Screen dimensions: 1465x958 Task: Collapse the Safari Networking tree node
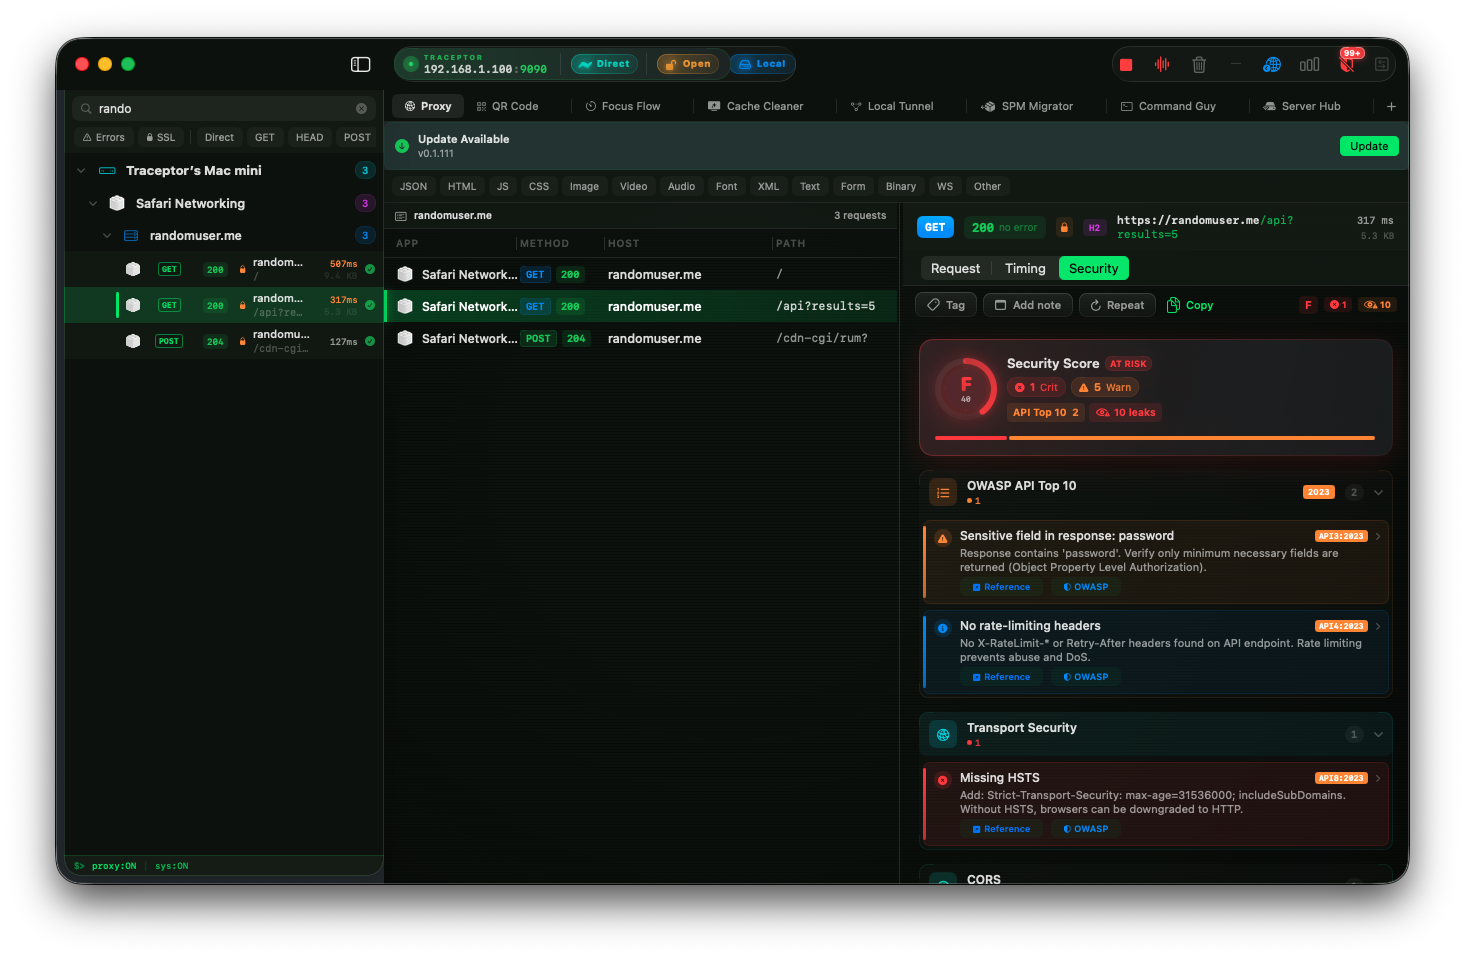tap(93, 203)
